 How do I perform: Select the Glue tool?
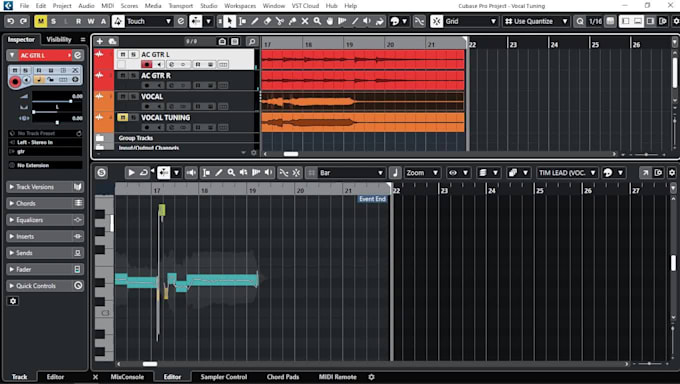pyautogui.click(x=292, y=21)
